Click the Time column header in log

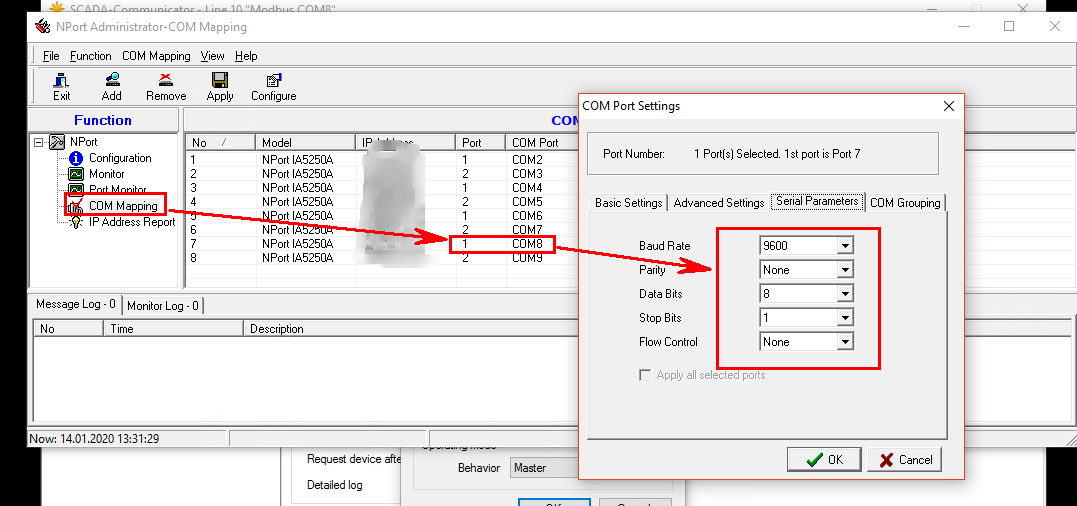pyautogui.click(x=173, y=329)
